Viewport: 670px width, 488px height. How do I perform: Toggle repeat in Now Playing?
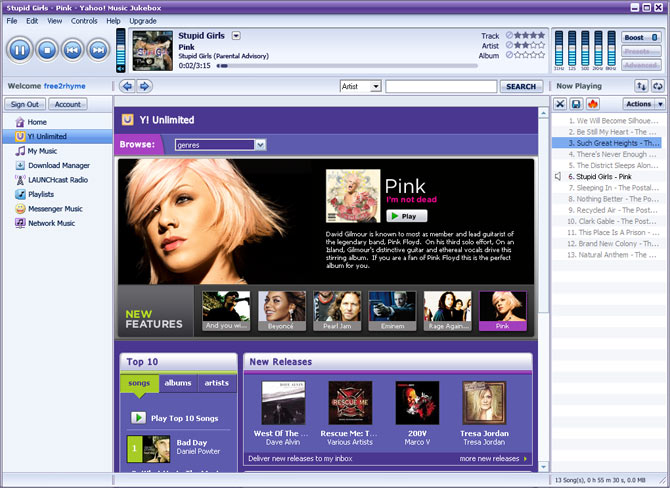click(x=657, y=87)
